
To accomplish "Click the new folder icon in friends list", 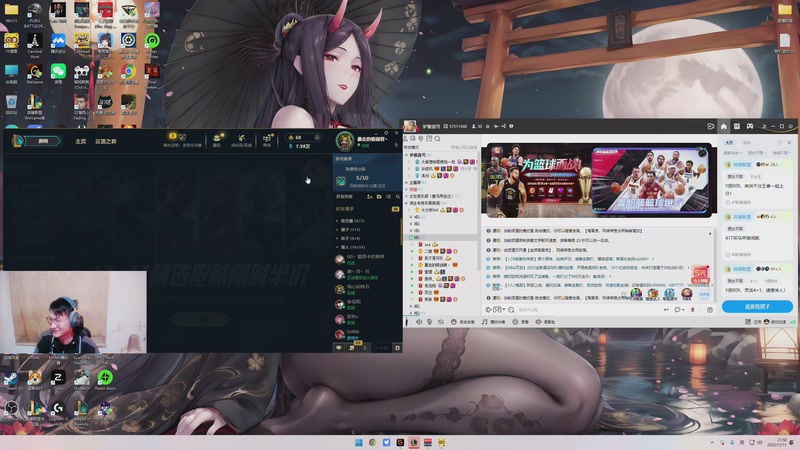I will (379, 196).
